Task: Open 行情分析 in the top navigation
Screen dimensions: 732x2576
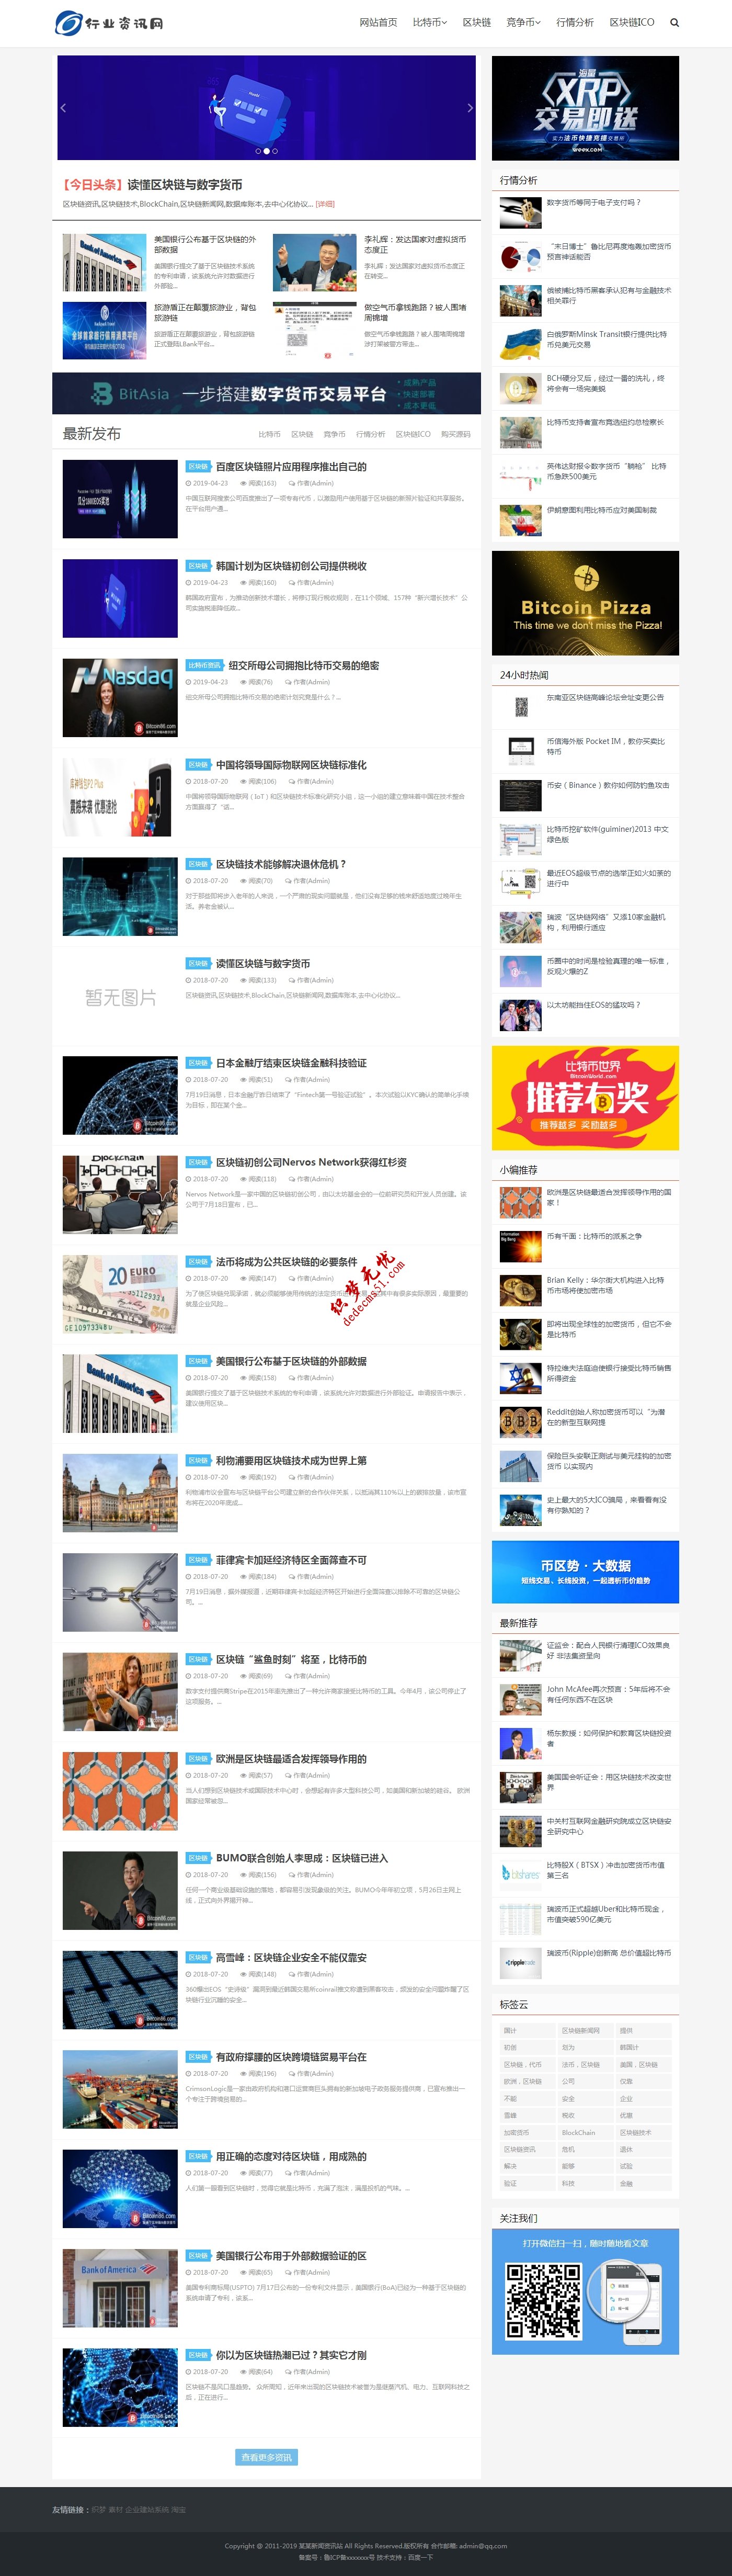Action: tap(574, 22)
